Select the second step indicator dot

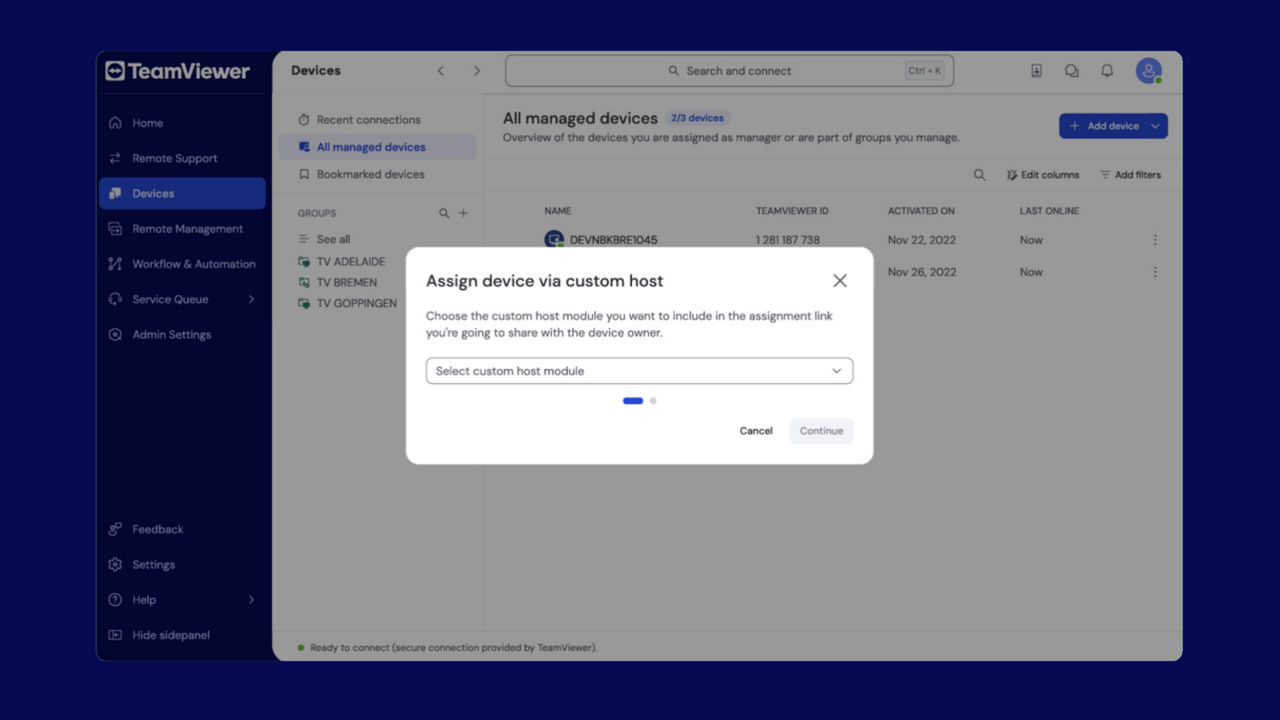[x=653, y=401]
